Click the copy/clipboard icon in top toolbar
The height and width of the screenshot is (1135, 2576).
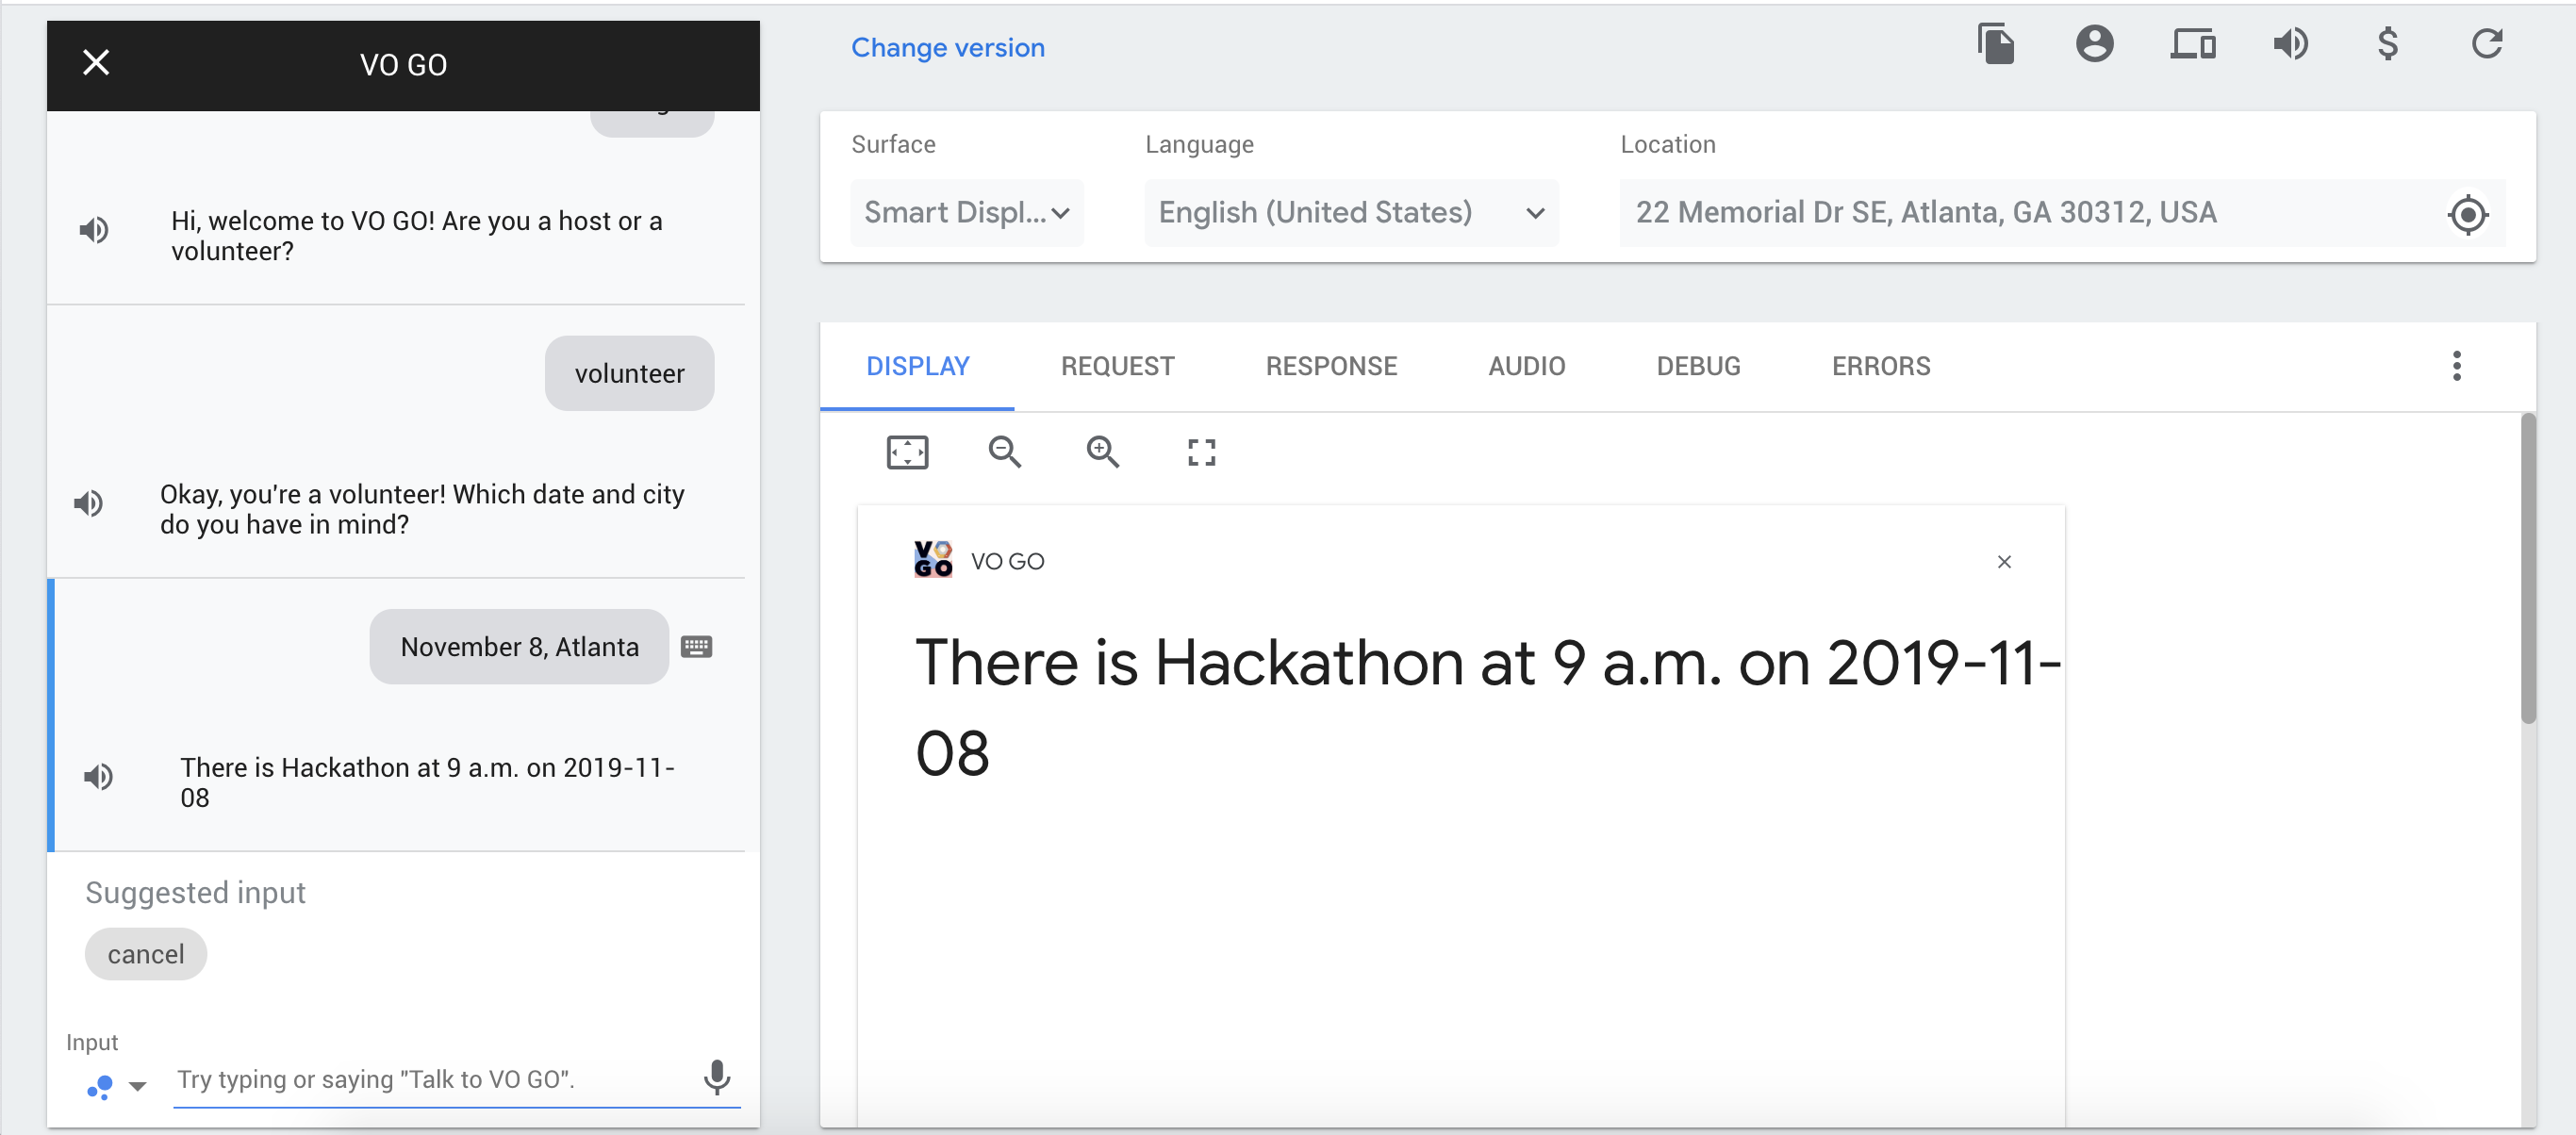[x=1995, y=44]
